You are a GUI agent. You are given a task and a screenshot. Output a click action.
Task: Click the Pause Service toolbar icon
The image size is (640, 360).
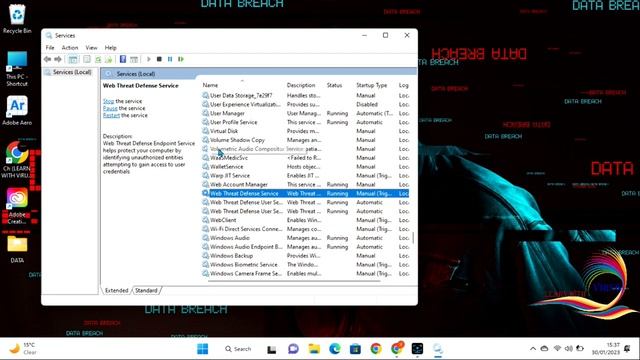pos(170,59)
